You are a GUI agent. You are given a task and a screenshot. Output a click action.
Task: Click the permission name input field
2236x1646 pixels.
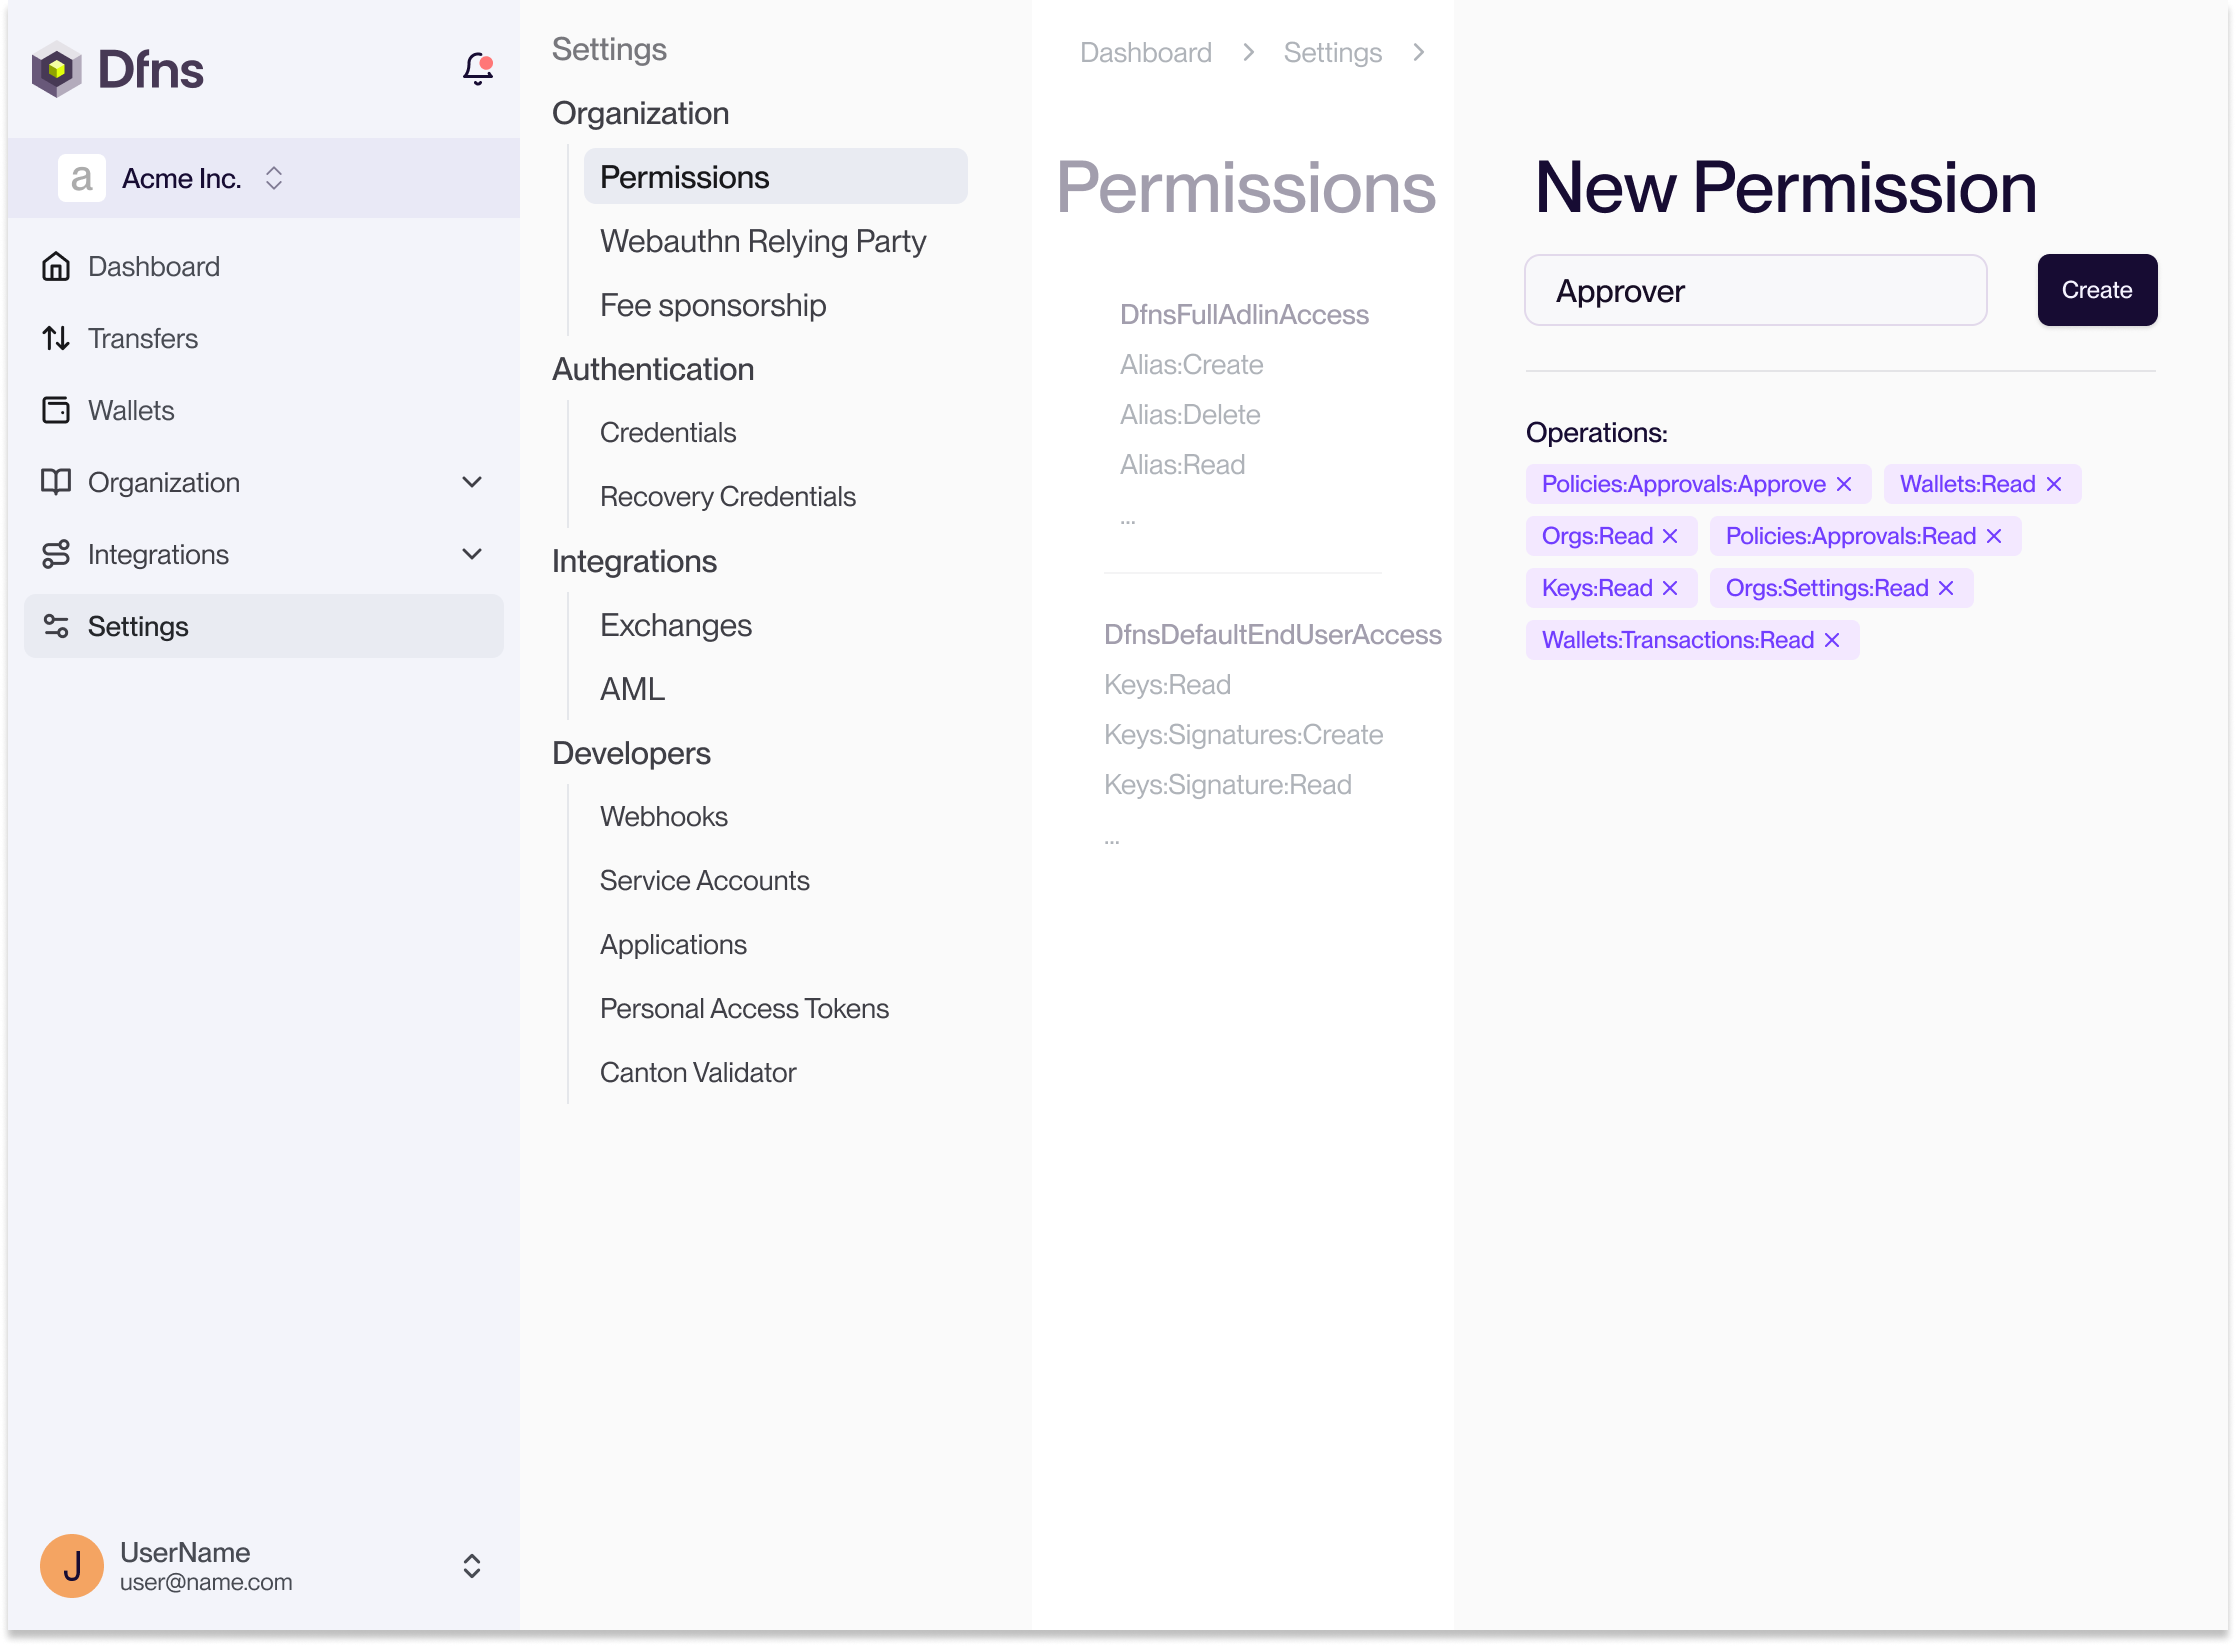(x=1755, y=291)
